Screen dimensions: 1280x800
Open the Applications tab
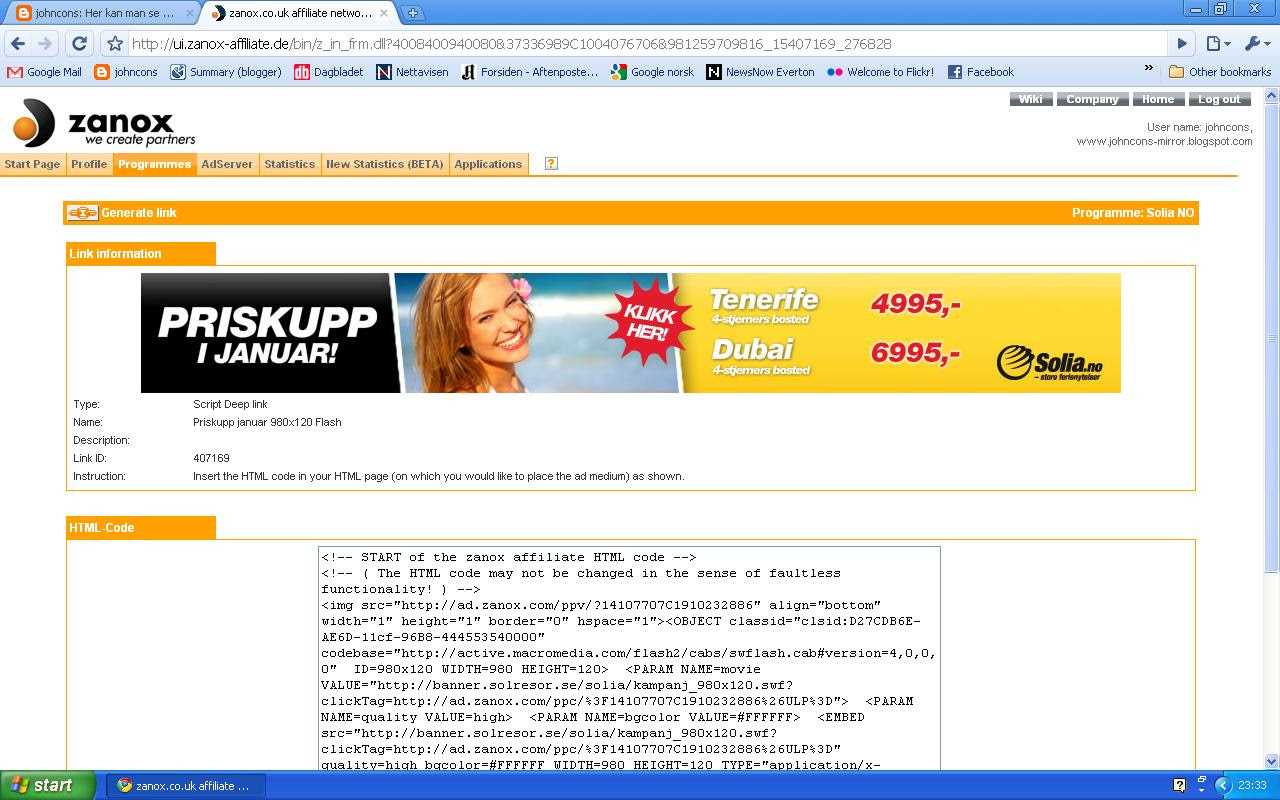(x=488, y=164)
